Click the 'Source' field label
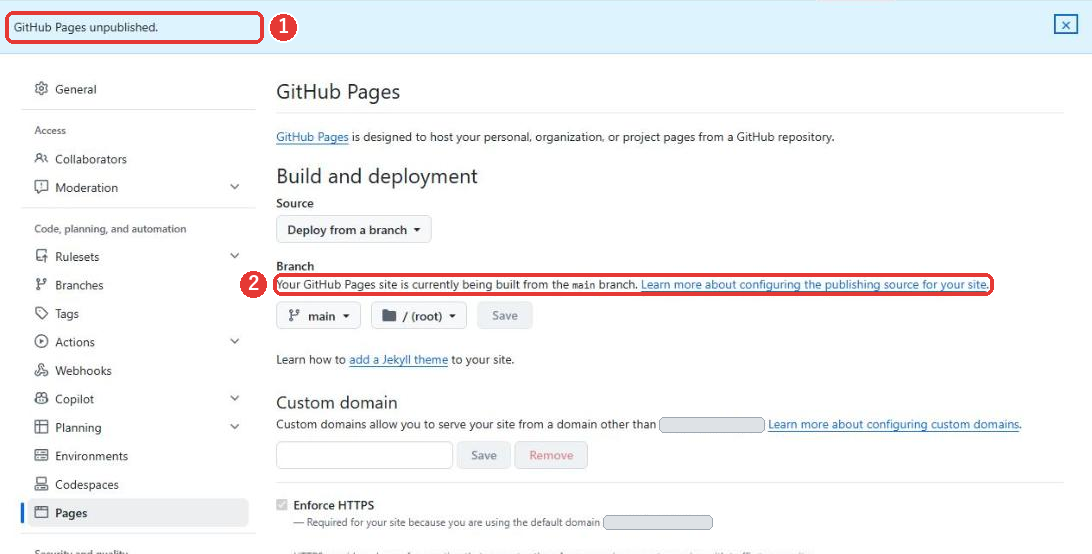Image resolution: width=1092 pixels, height=554 pixels. [295, 203]
